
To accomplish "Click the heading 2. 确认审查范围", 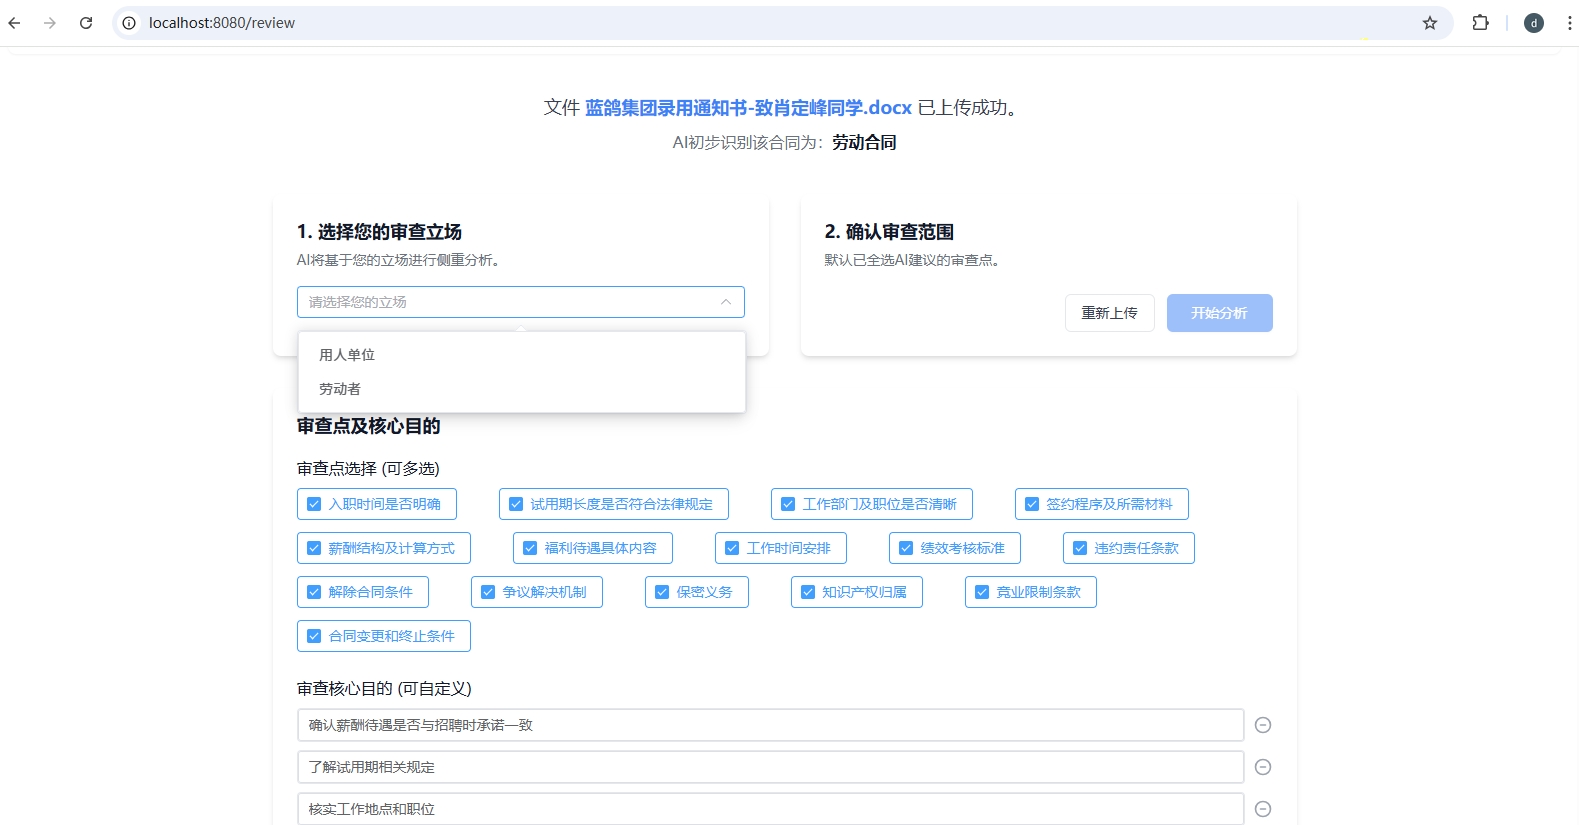I will tap(889, 232).
